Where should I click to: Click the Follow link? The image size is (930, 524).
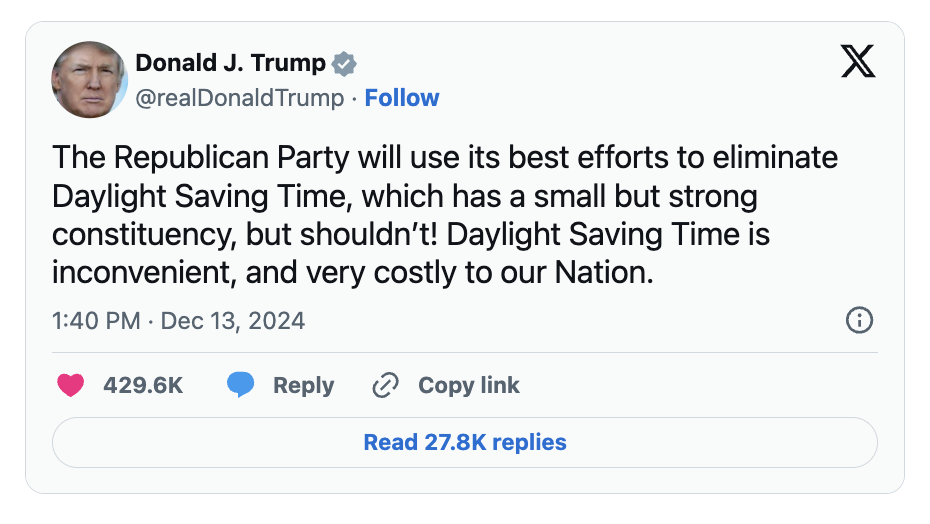pyautogui.click(x=401, y=98)
